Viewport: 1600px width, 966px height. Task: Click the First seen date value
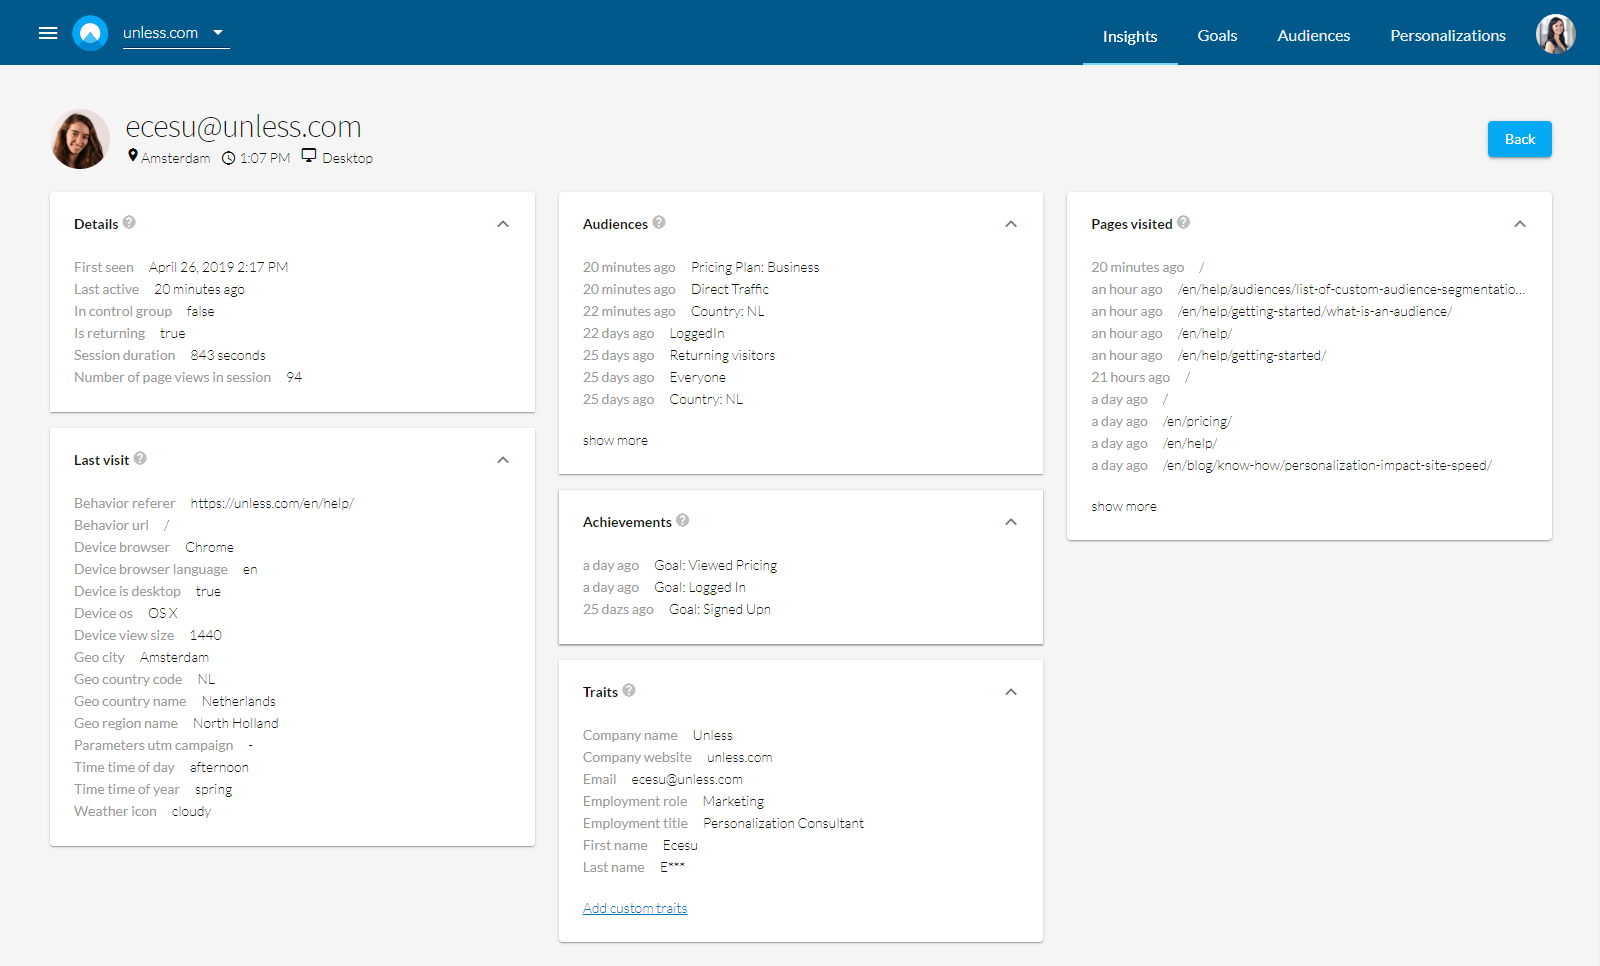(x=218, y=267)
